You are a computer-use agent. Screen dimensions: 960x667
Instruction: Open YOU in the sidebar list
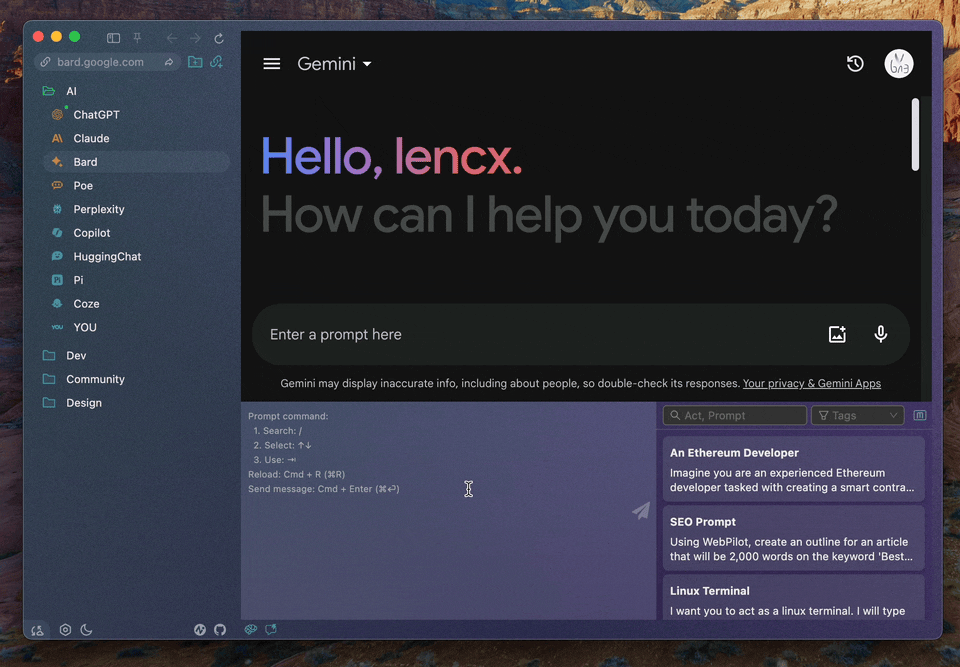[137, 328]
